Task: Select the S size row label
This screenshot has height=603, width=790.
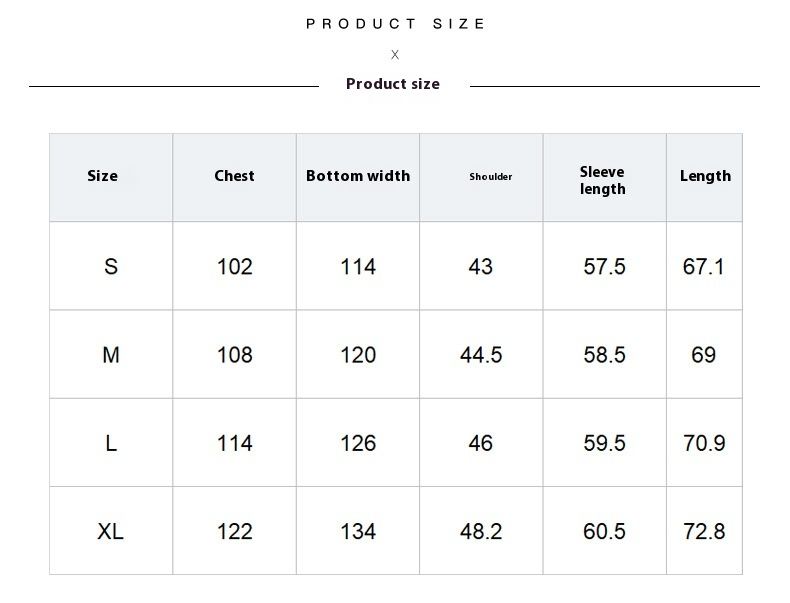Action: pyautogui.click(x=111, y=266)
